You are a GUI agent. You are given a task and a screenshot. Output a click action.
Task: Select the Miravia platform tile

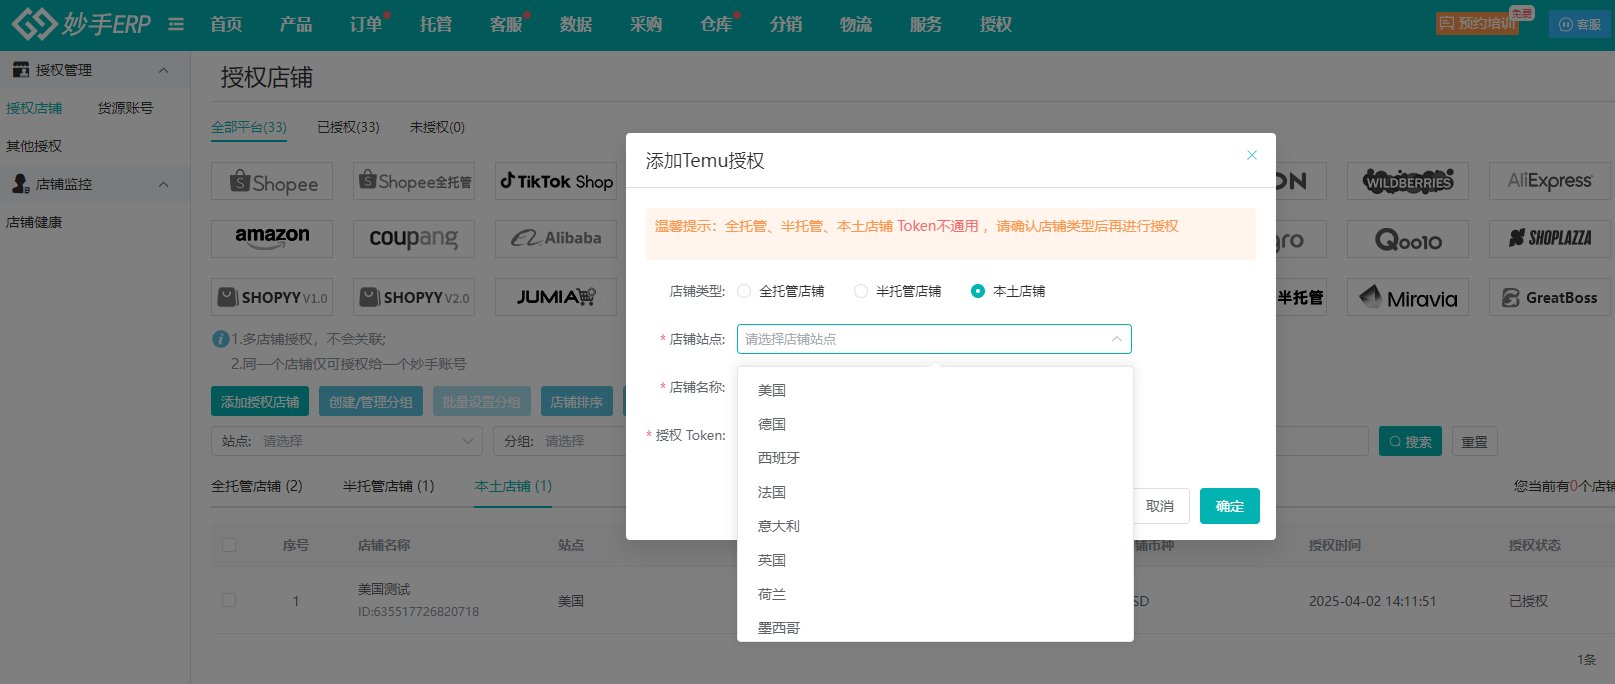(1408, 297)
